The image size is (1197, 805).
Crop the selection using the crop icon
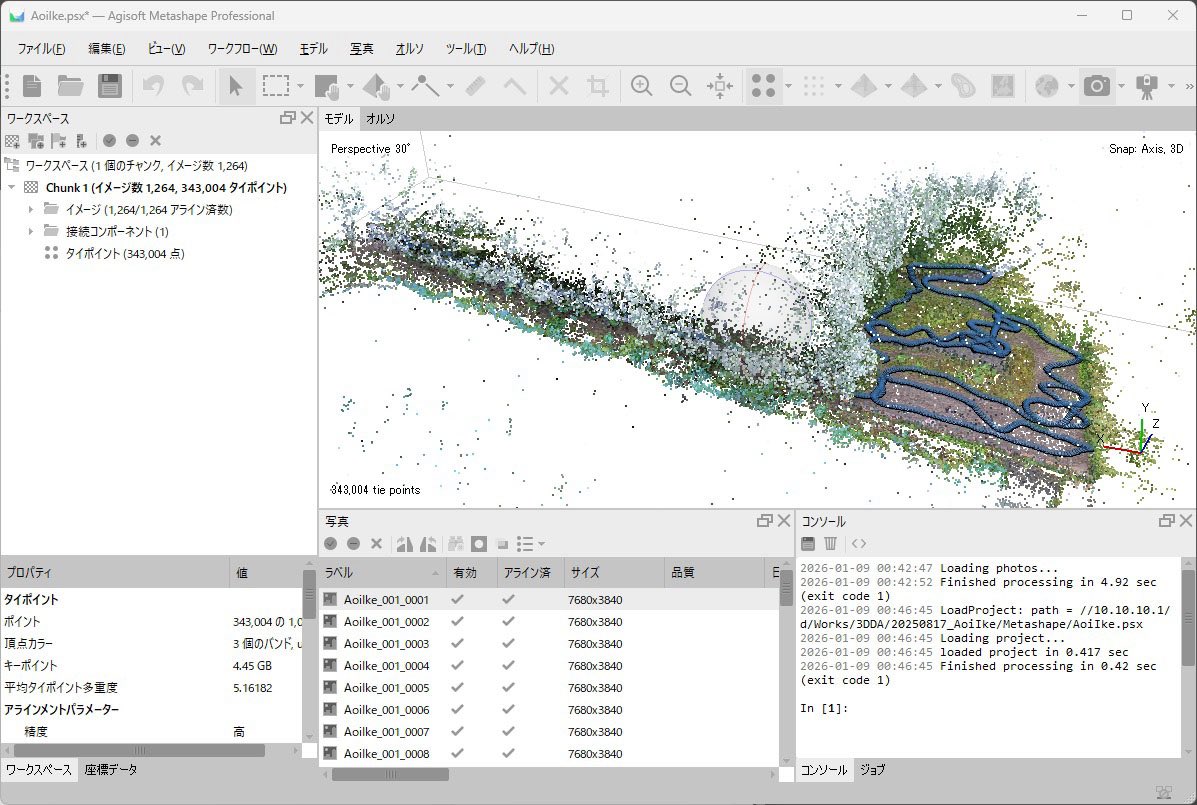click(x=598, y=85)
